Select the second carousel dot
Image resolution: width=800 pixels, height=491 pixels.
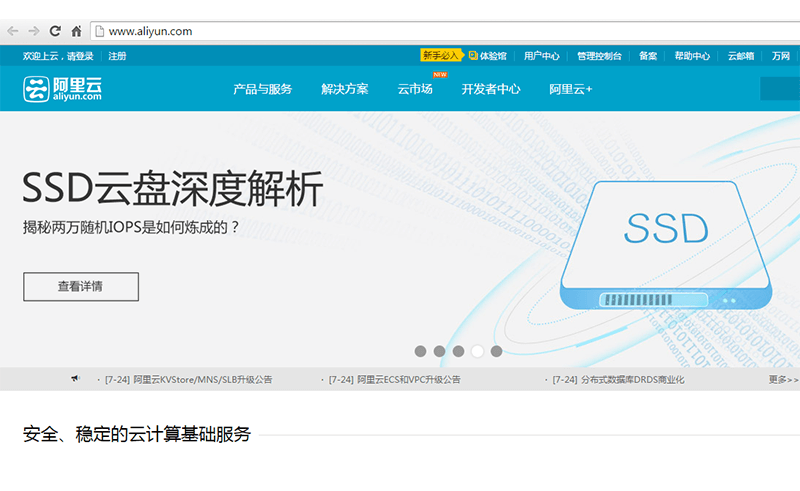pos(439,351)
